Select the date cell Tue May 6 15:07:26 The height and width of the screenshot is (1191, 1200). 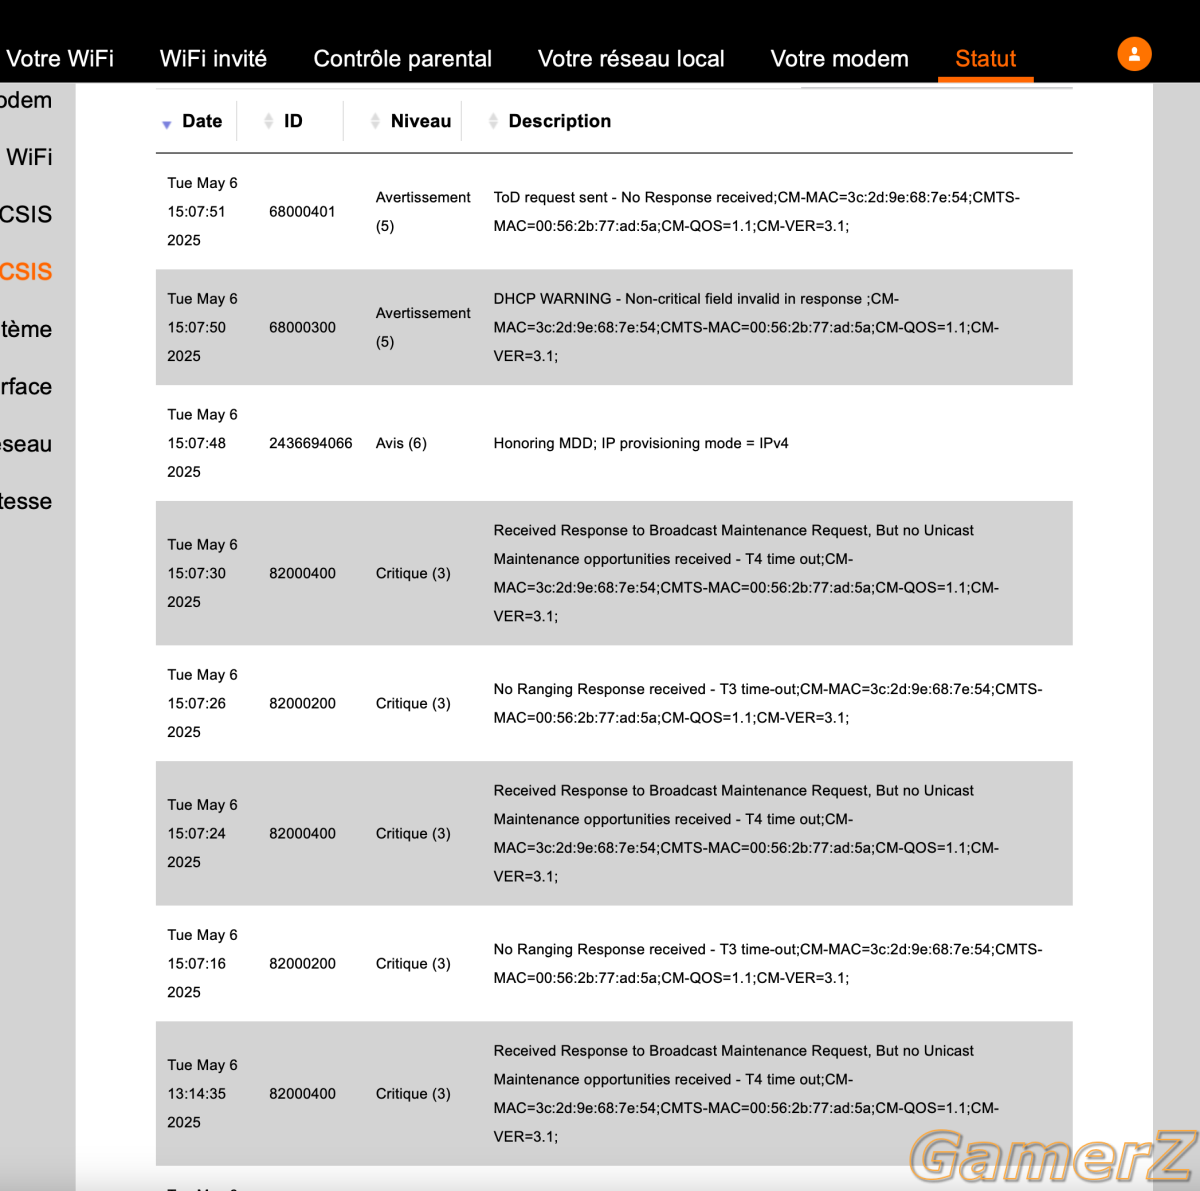[203, 703]
